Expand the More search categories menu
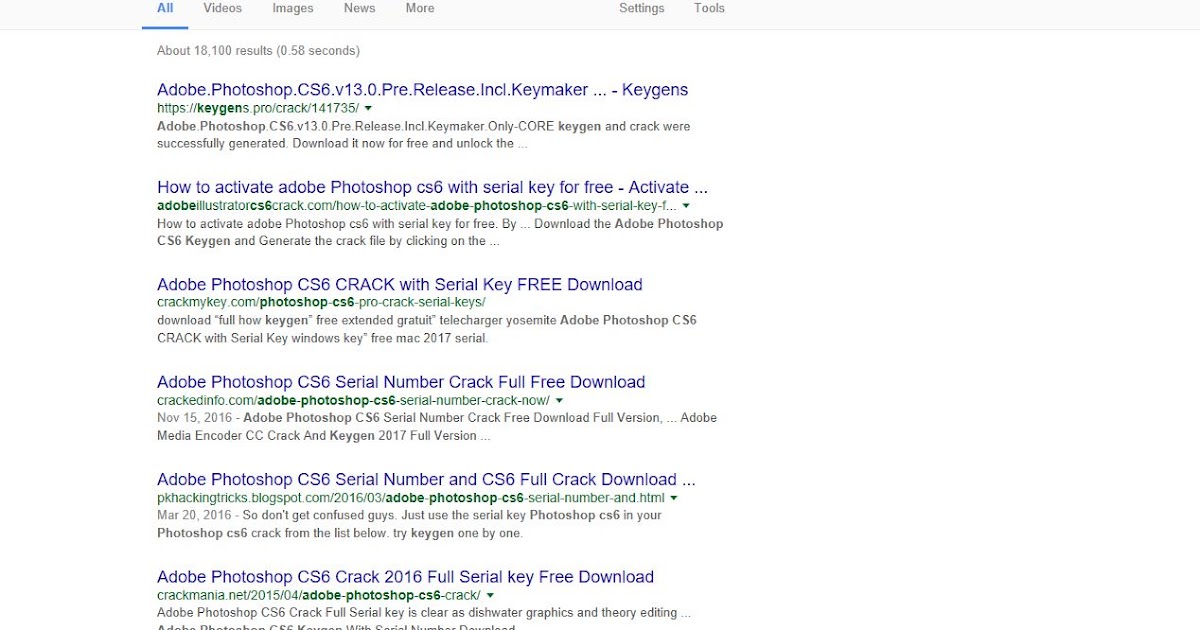 [x=419, y=8]
